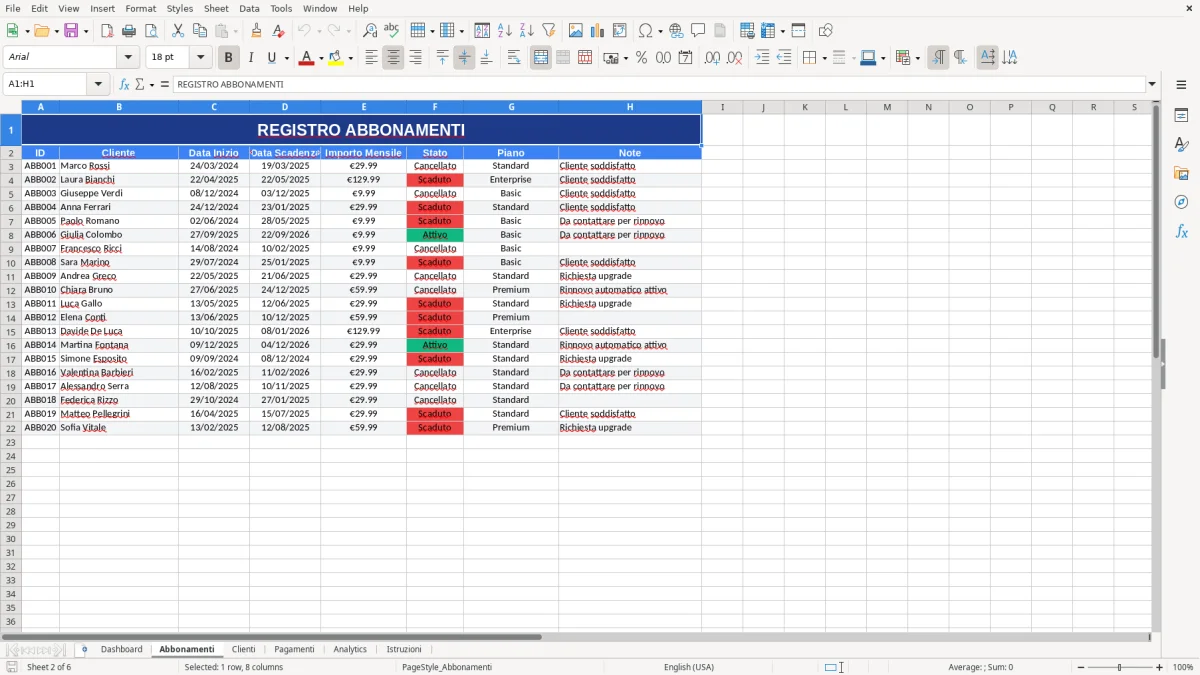Open the font size dropdown
Viewport: 1200px width, 675px height.
click(x=199, y=57)
